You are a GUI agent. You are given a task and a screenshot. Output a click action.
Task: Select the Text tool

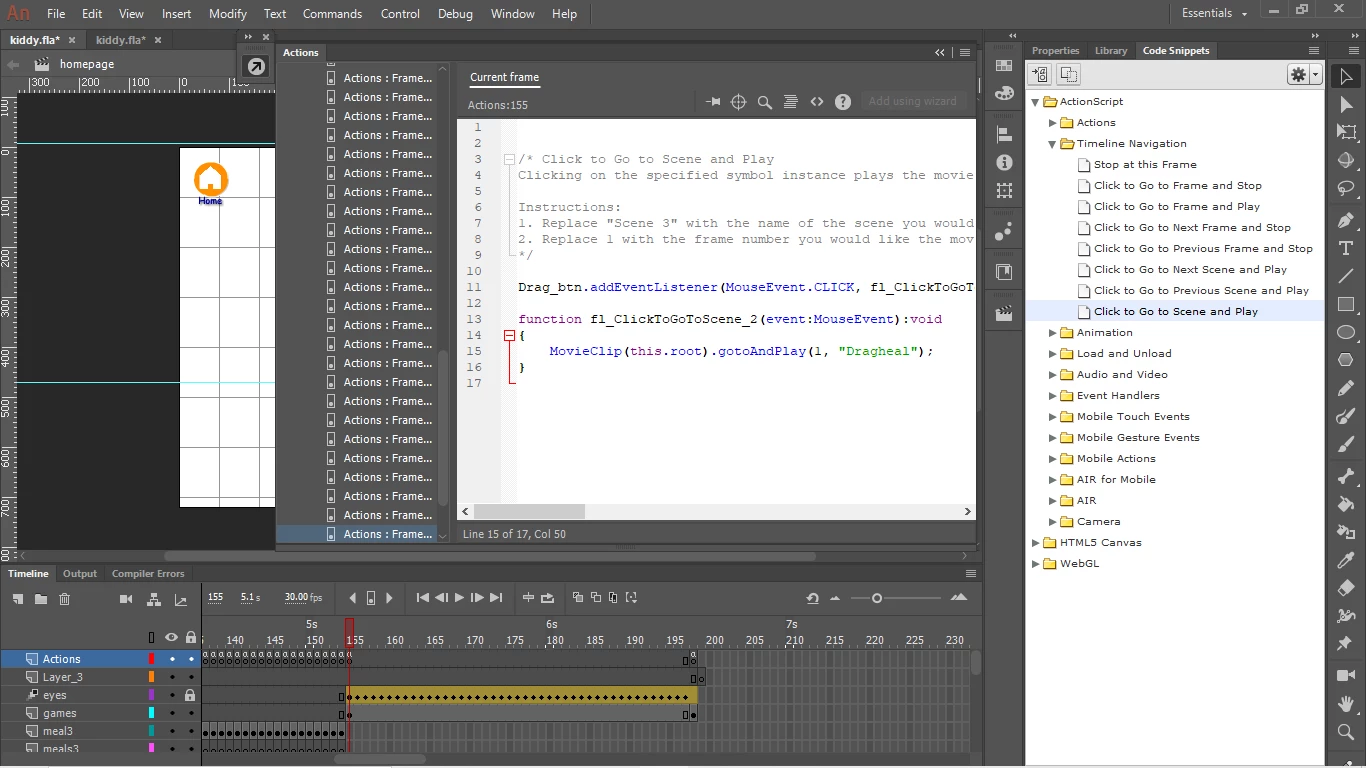coord(1346,248)
